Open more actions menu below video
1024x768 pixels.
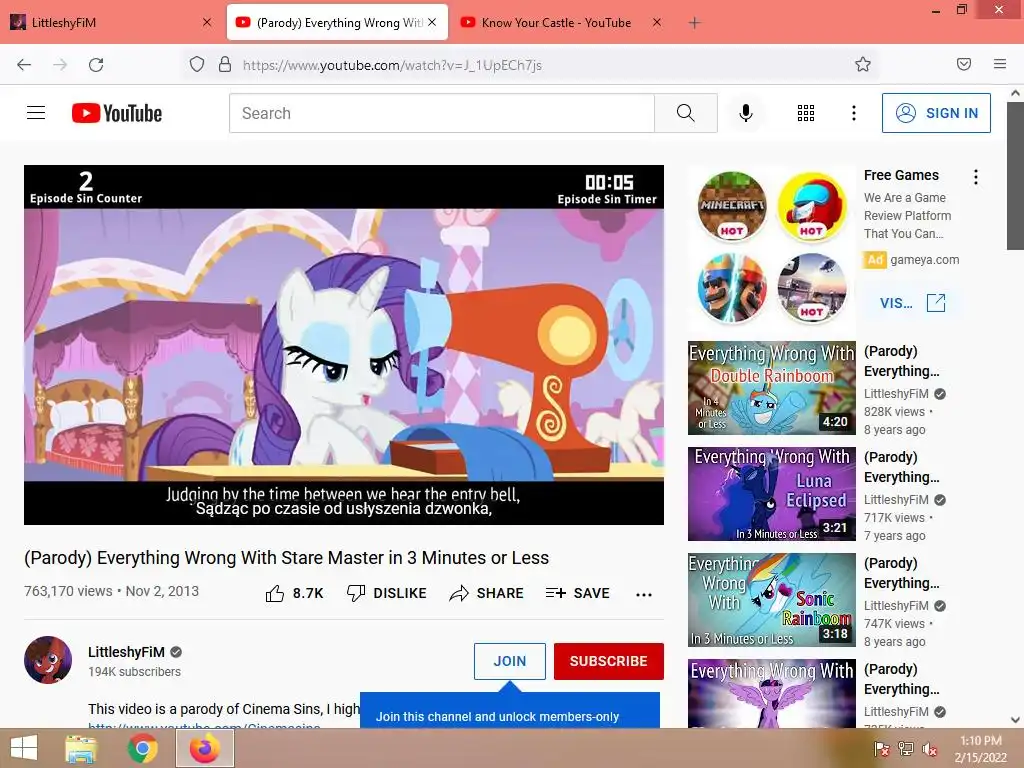[x=644, y=594]
